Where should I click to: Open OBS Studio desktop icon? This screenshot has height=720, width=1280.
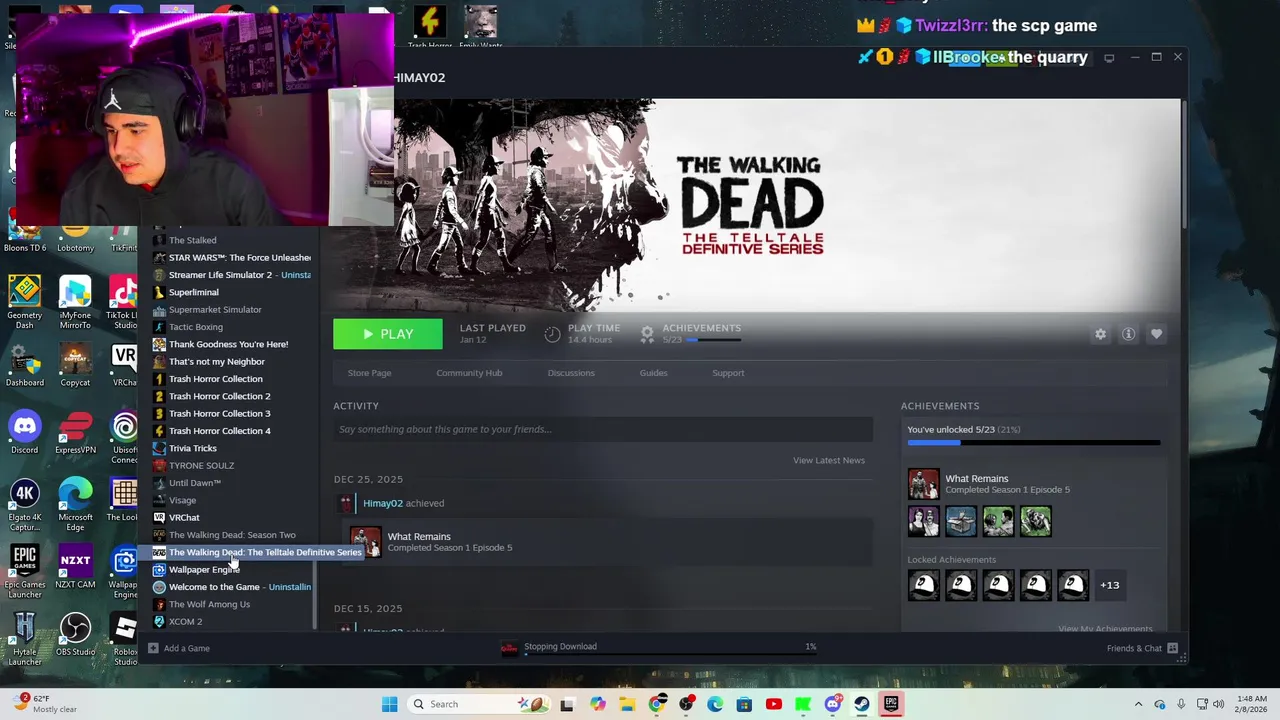click(x=75, y=634)
